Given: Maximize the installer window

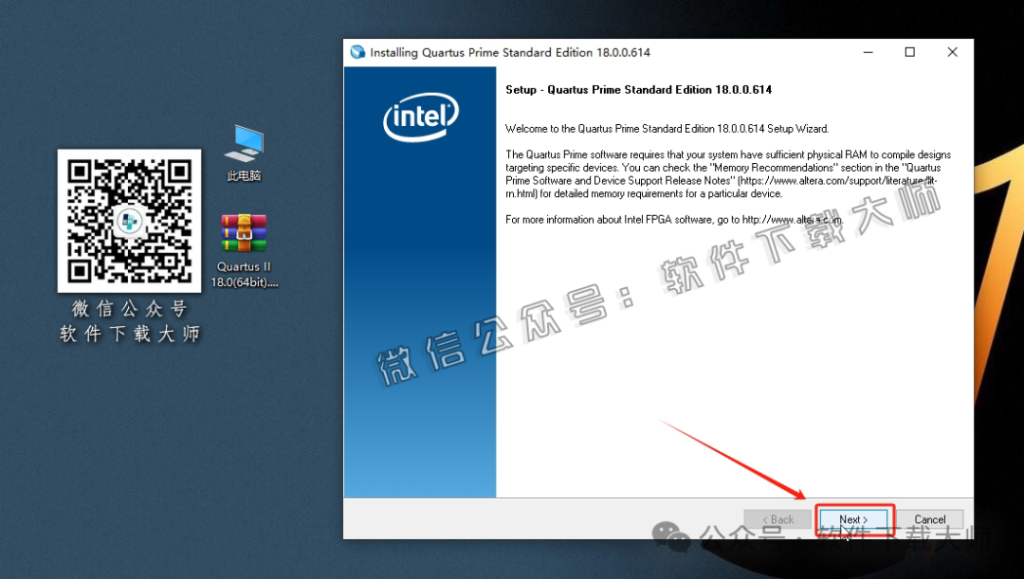Looking at the screenshot, I should (910, 51).
